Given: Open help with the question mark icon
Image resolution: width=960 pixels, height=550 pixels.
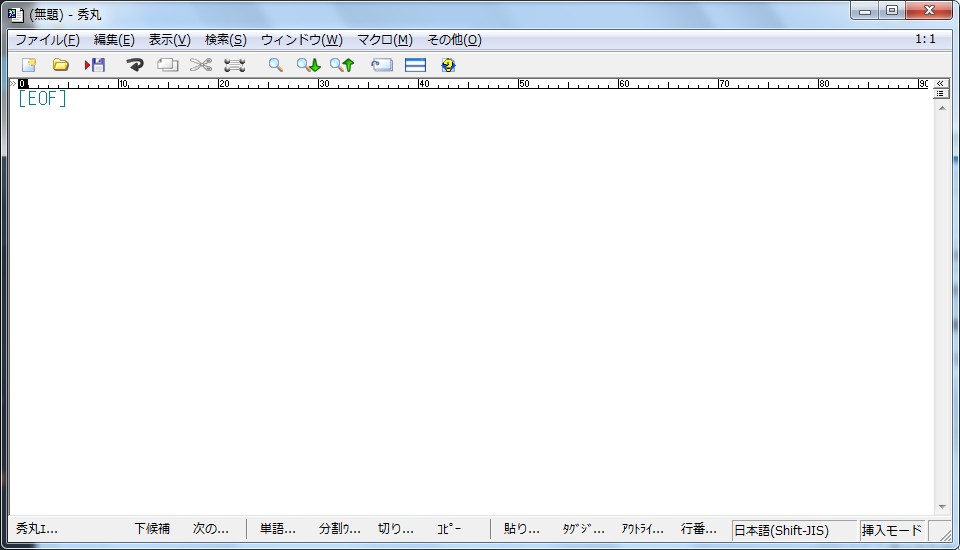Looking at the screenshot, I should point(448,65).
